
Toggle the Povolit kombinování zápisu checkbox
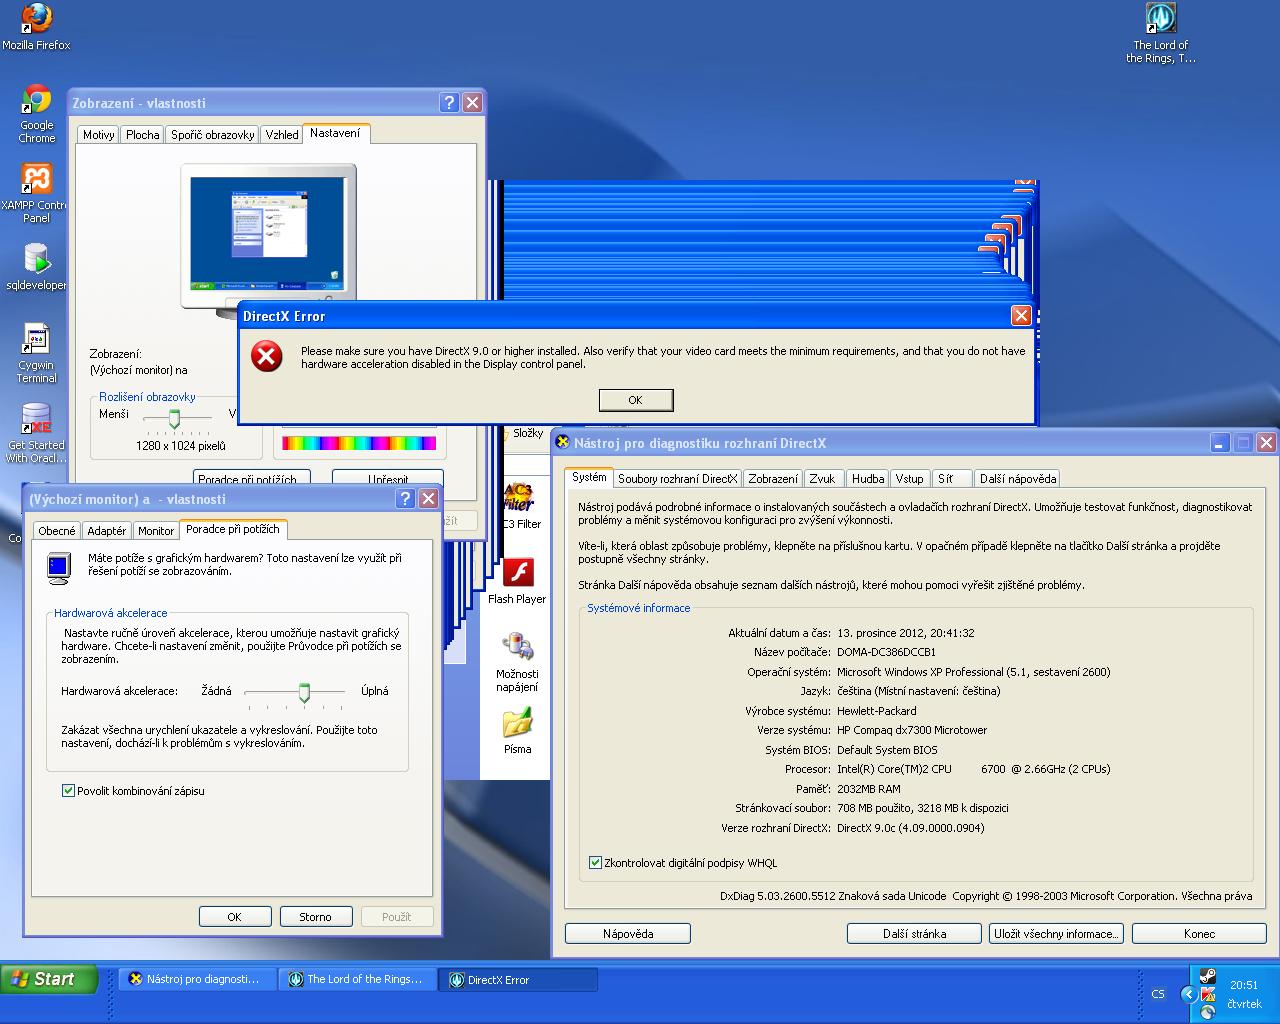[x=68, y=791]
